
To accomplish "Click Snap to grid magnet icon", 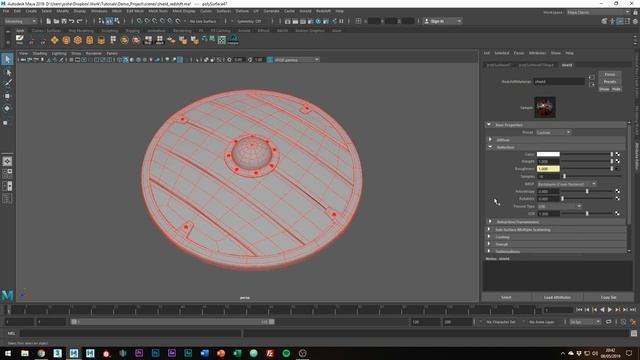I will 139,21.
